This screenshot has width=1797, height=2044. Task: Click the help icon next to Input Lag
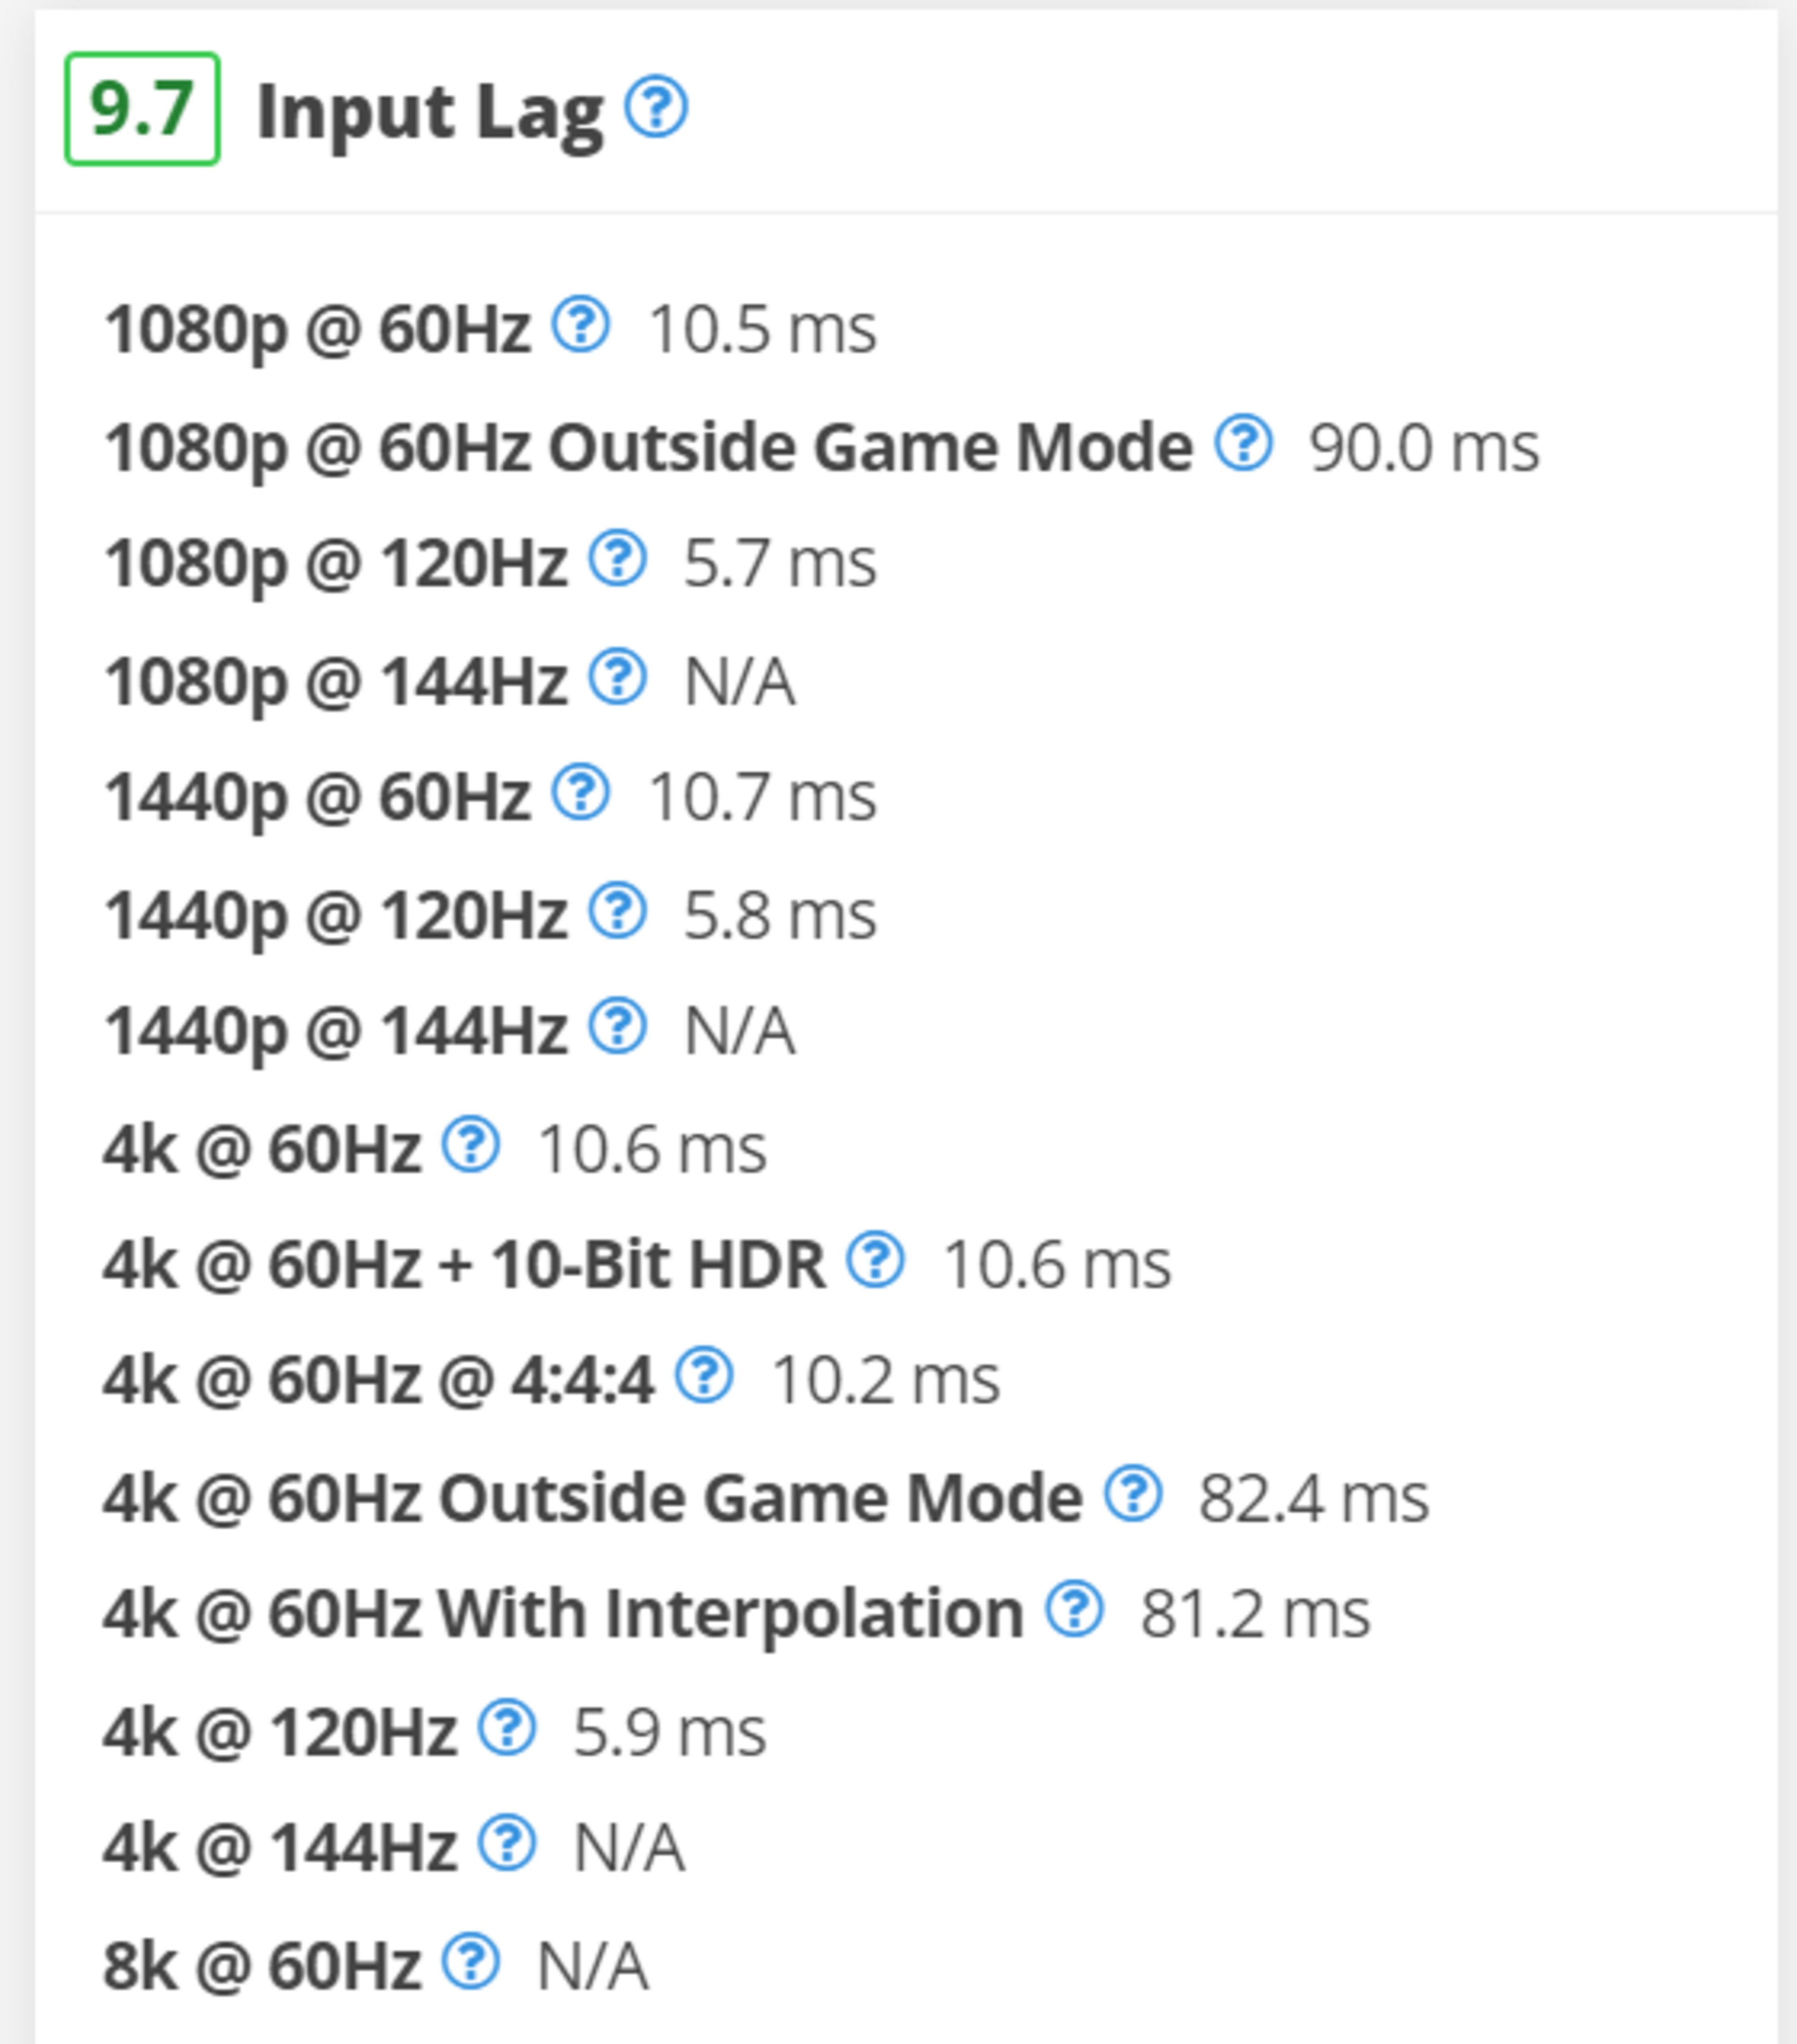pyautogui.click(x=656, y=107)
